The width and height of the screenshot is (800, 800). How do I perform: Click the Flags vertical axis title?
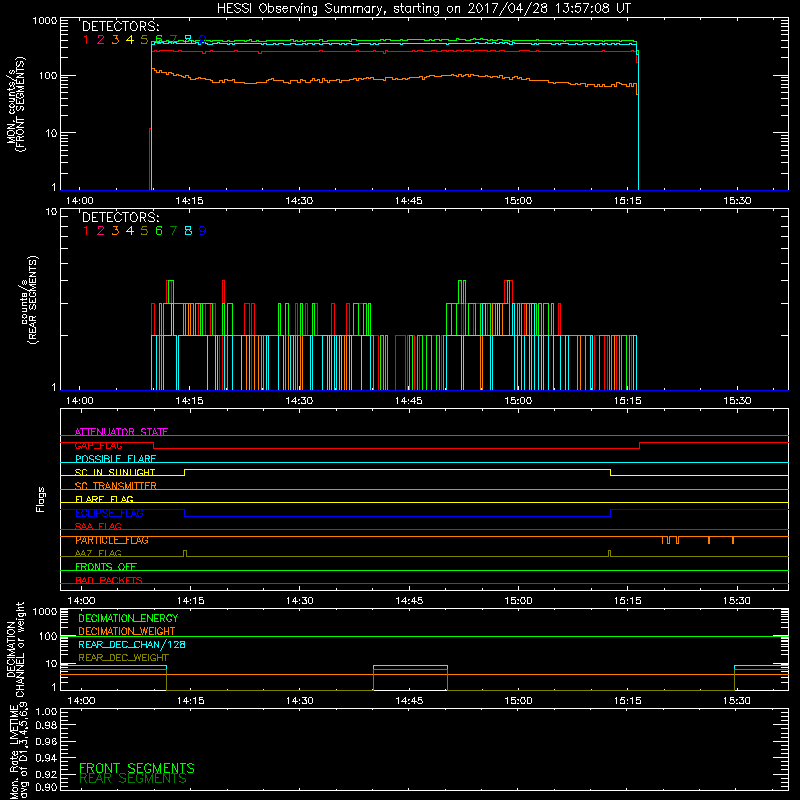[41, 499]
